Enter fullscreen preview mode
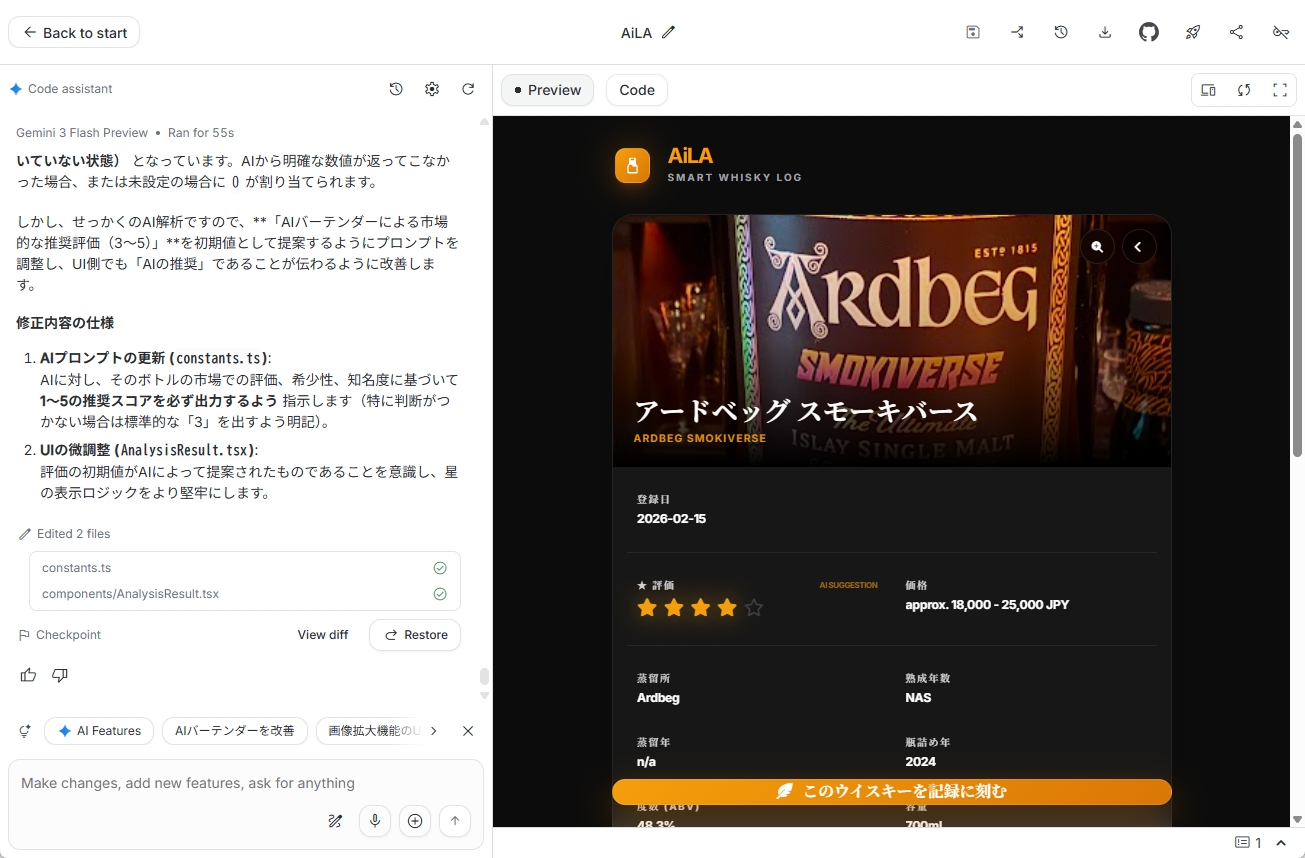This screenshot has width=1305, height=858. (x=1280, y=90)
